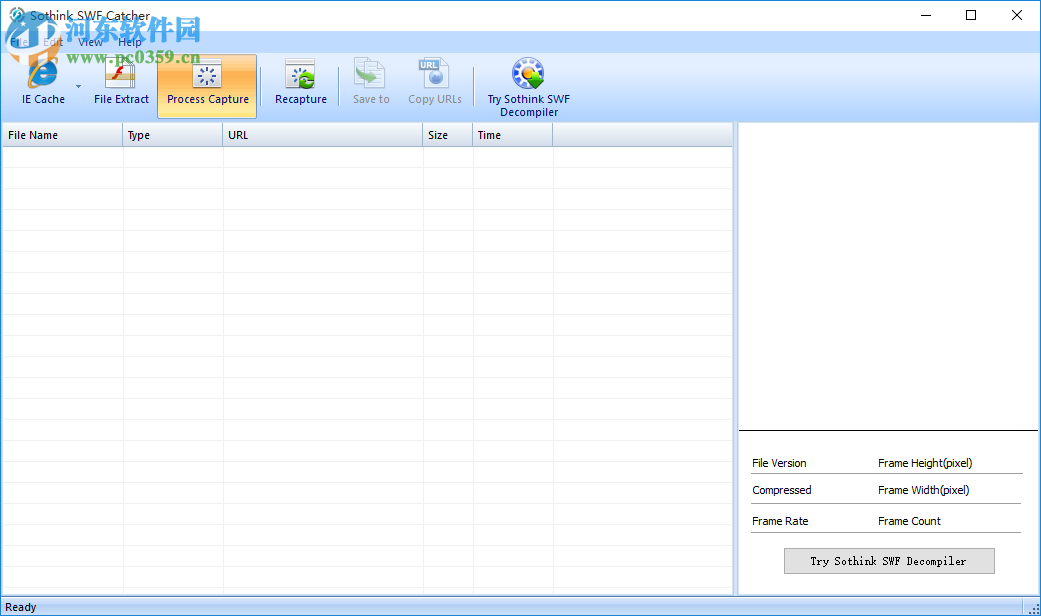Screen dimensions: 1041x616
Task: Sort the list by File Name
Action: click(60, 134)
